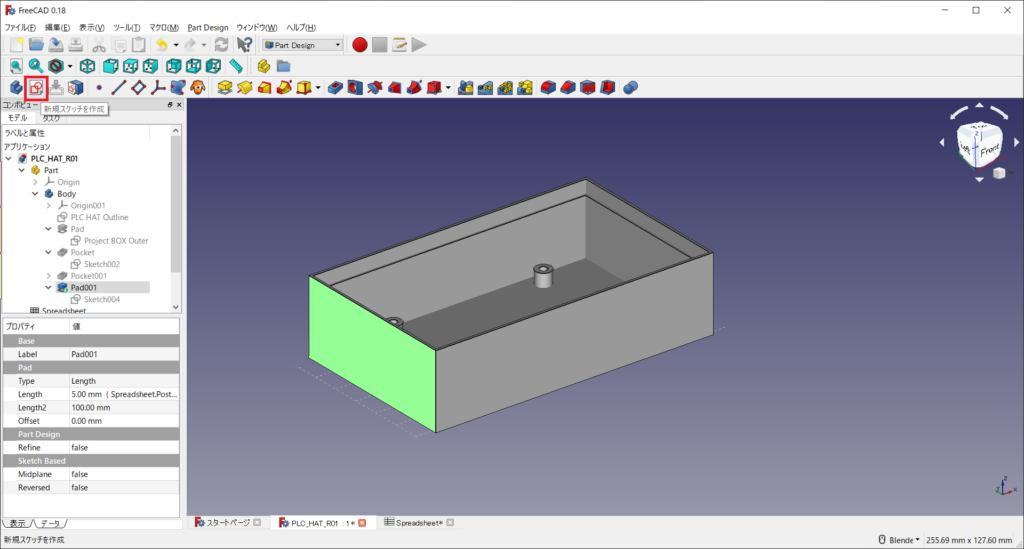The image size is (1024, 549).
Task: Select the Pad tool in the toolbar
Action: [225, 88]
